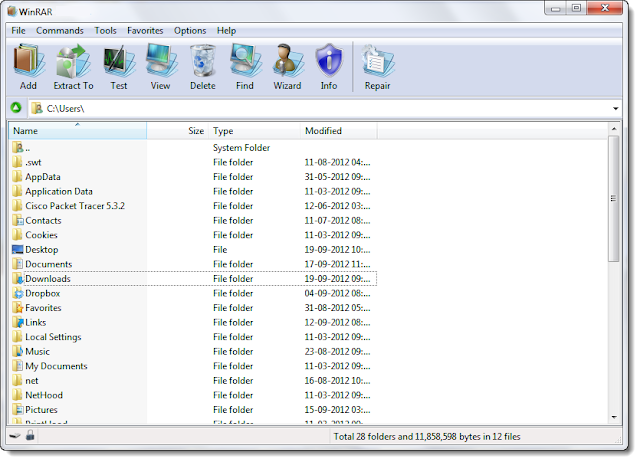Launch the Wizard toolbar icon
The width and height of the screenshot is (640, 462).
coord(288,61)
